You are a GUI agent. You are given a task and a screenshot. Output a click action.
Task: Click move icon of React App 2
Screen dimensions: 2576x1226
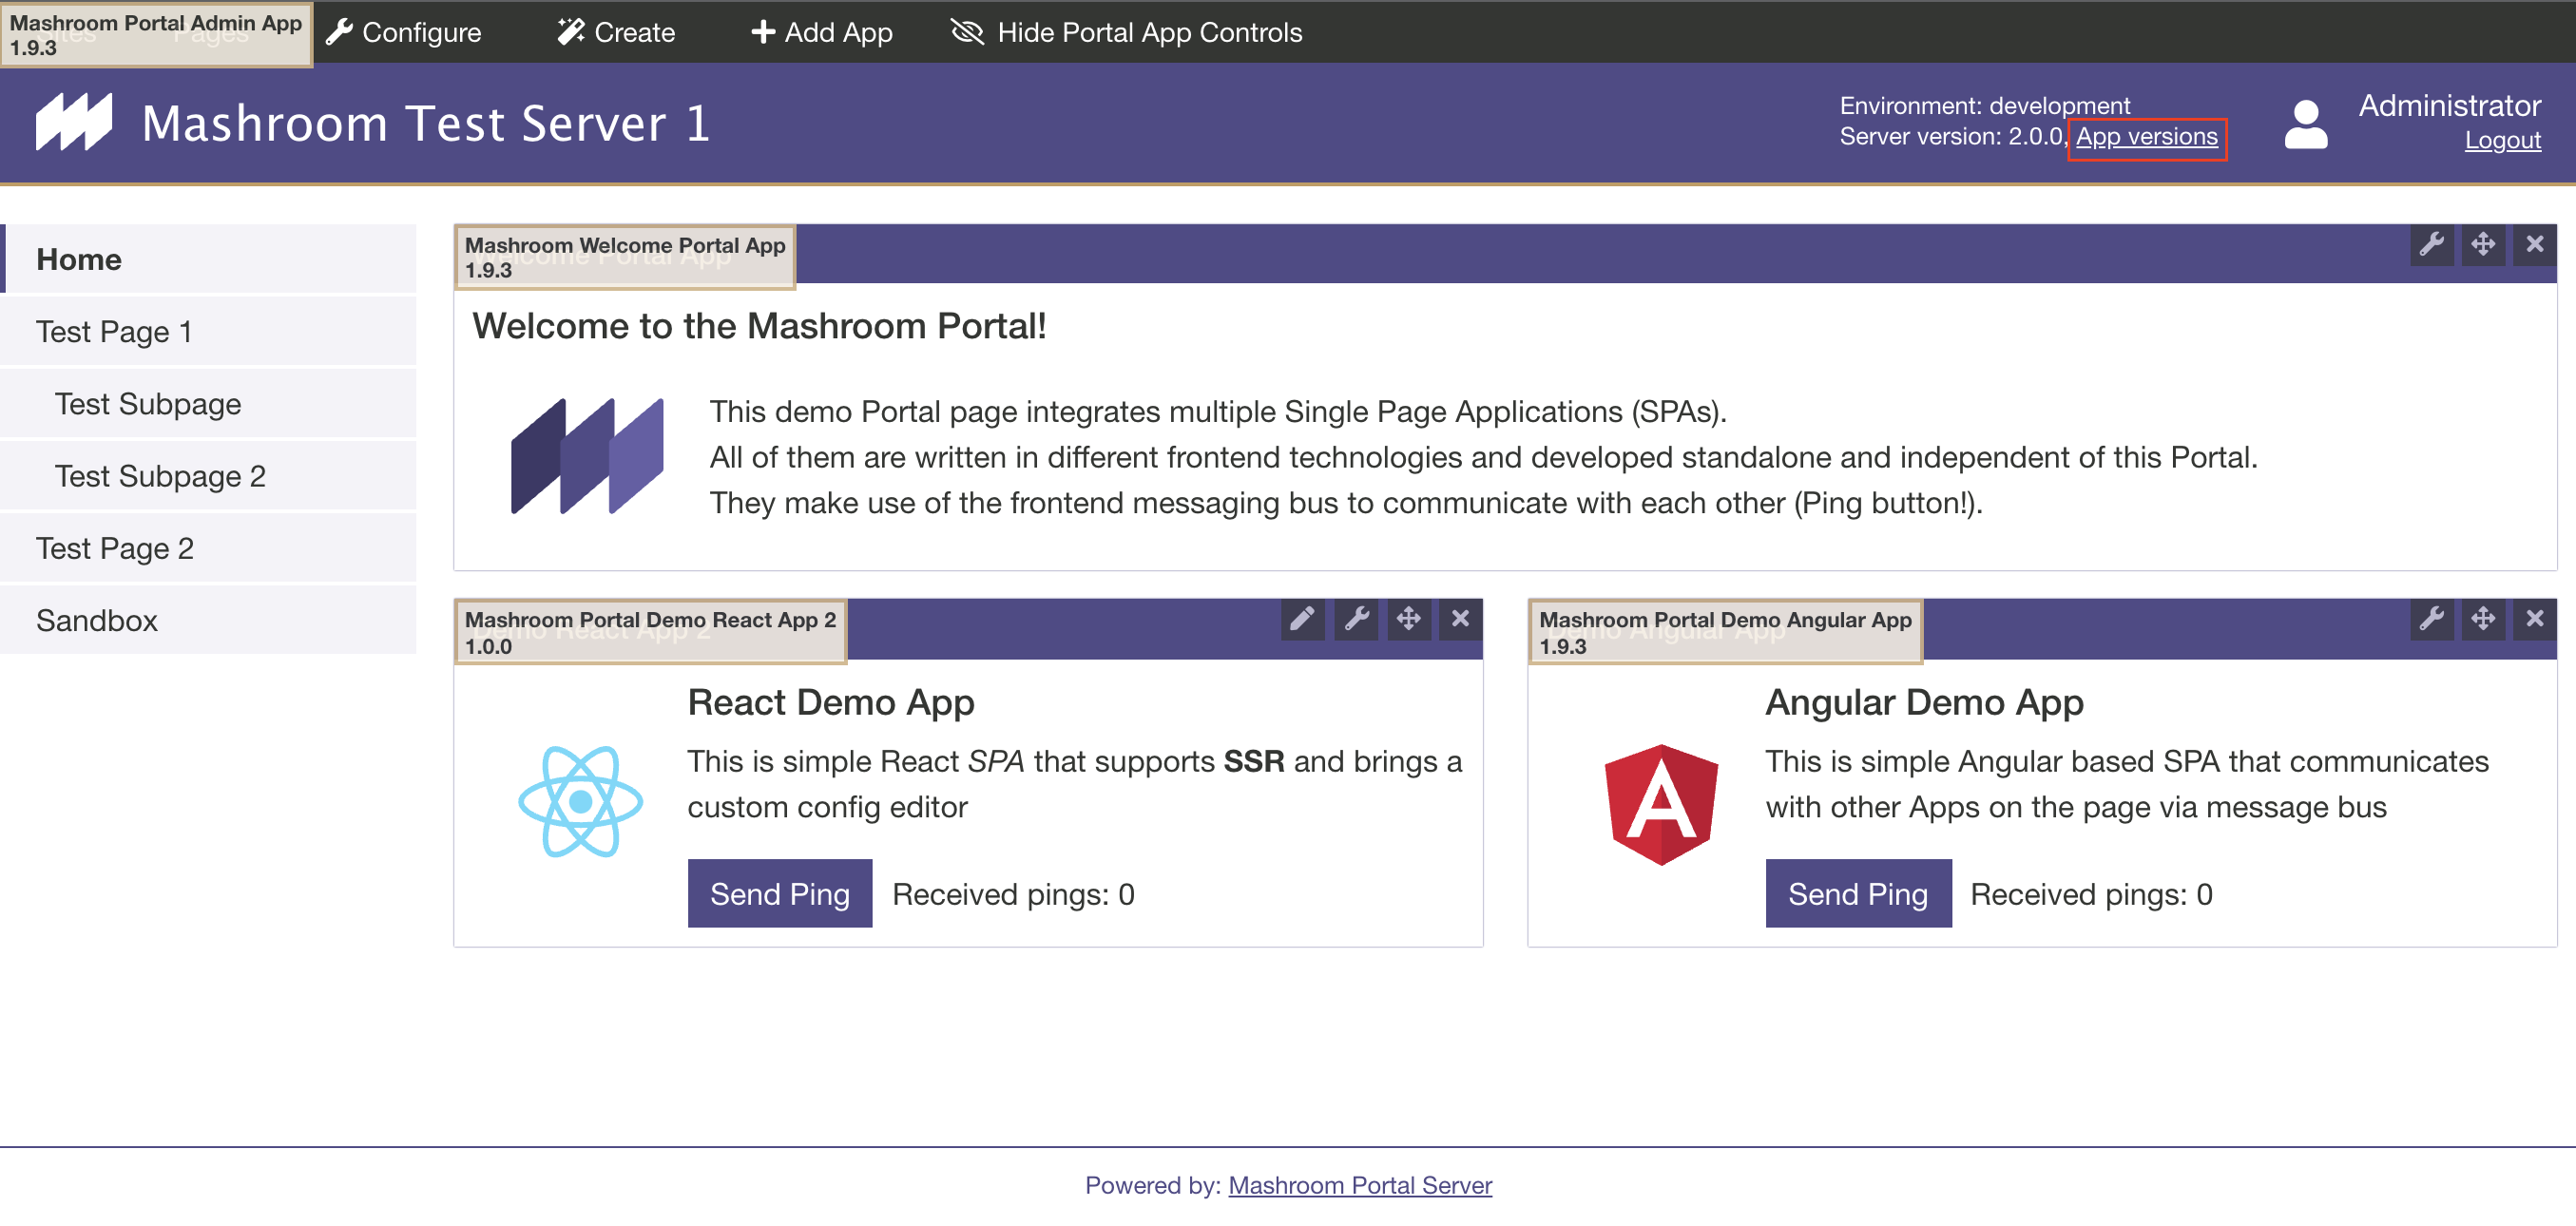(x=1408, y=619)
